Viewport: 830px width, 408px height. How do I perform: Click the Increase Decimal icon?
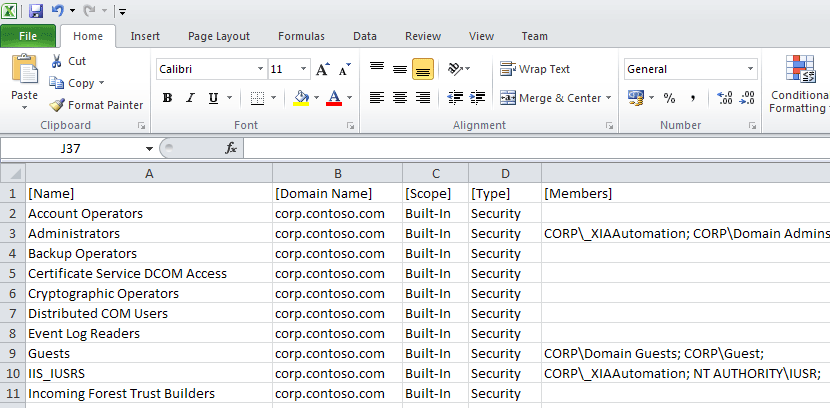pos(724,98)
